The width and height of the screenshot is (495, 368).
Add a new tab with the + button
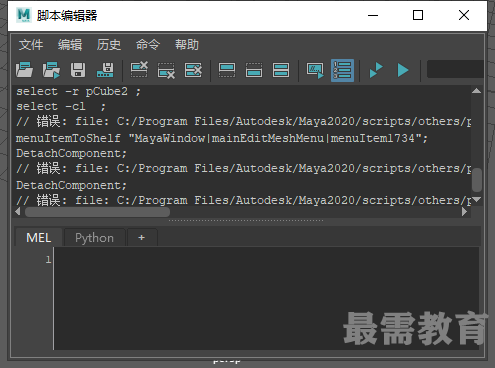click(141, 238)
